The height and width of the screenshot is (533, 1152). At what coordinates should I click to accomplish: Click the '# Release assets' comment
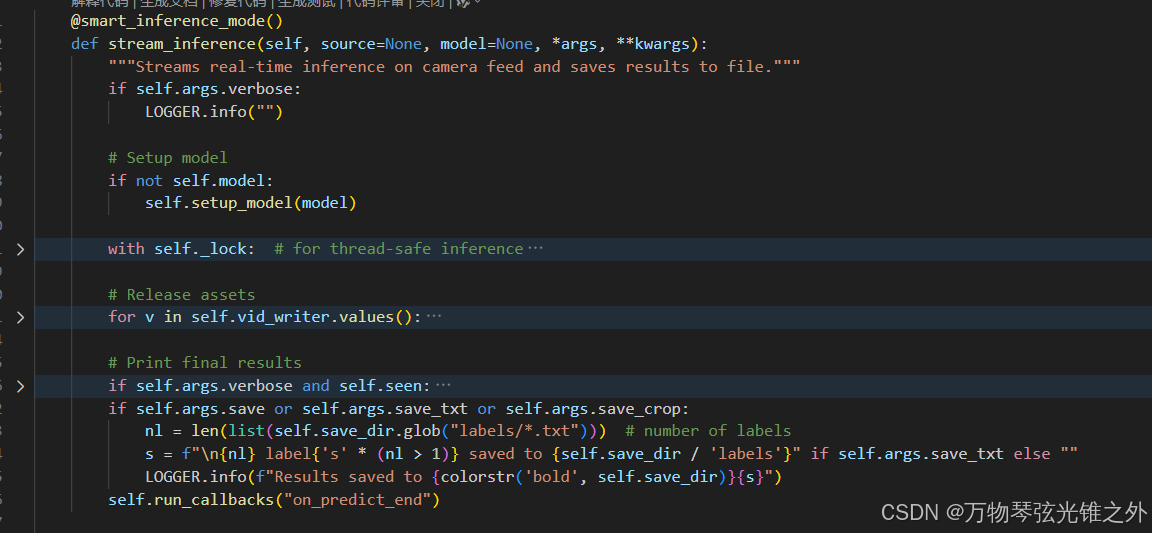[181, 295]
